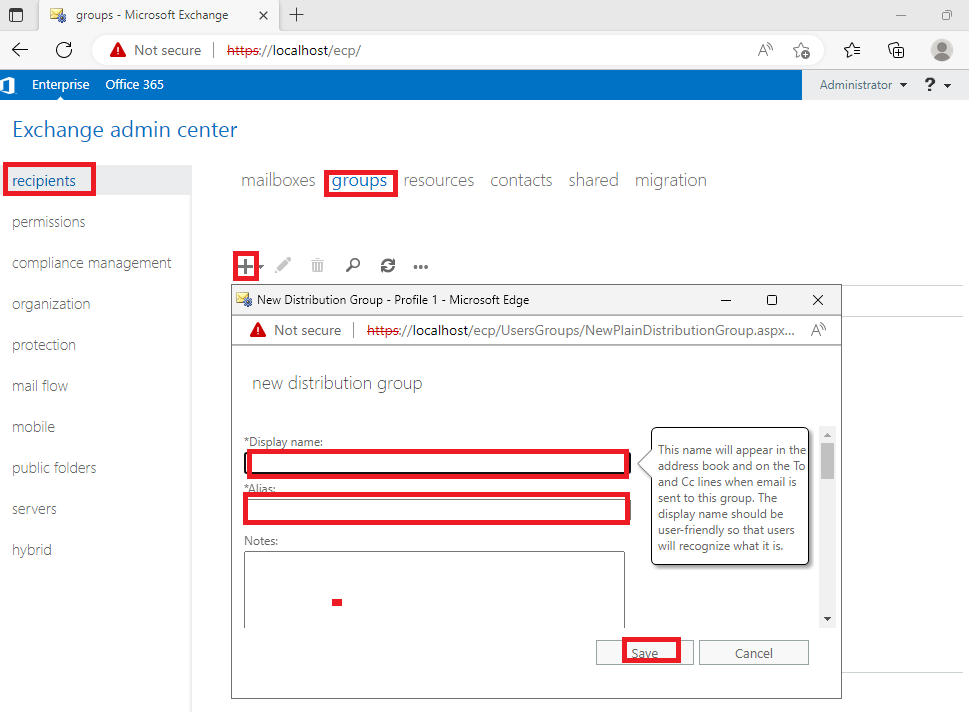969x722 pixels.
Task: Select Office 365 in the top menu
Action: coord(134,85)
